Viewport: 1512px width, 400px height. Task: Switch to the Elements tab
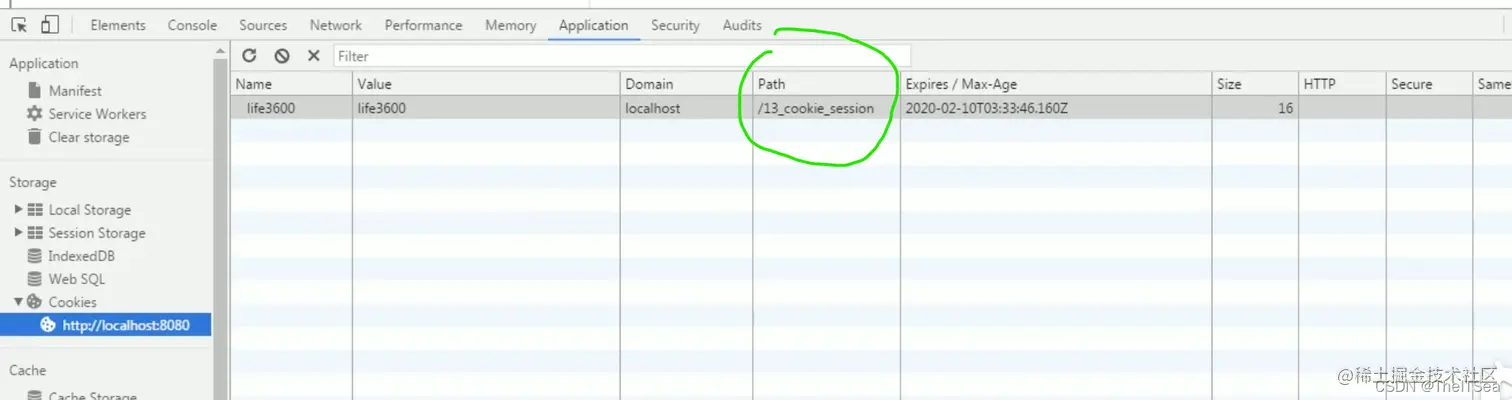(x=118, y=25)
